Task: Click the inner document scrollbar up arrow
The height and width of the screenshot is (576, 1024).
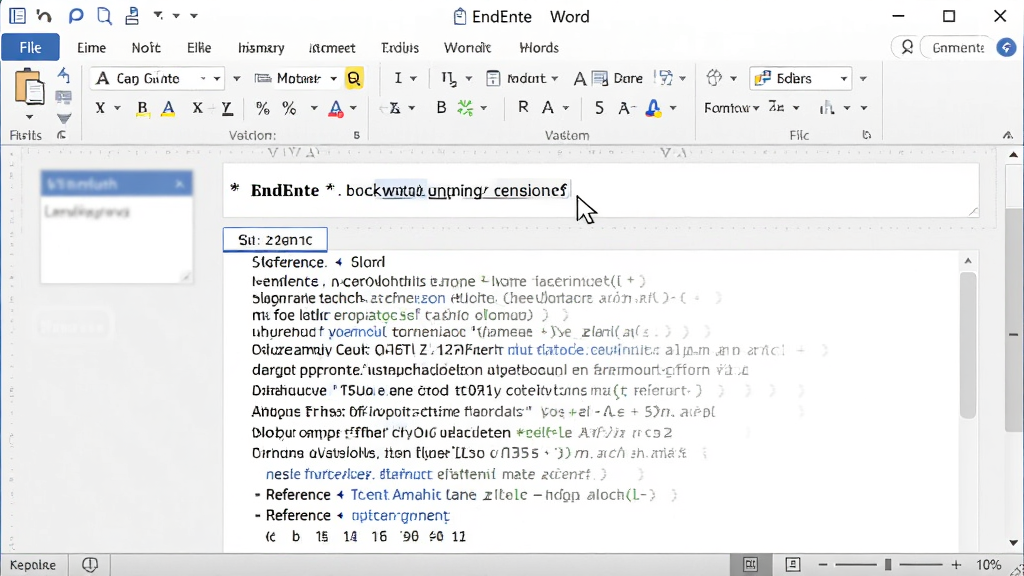Action: [x=968, y=261]
